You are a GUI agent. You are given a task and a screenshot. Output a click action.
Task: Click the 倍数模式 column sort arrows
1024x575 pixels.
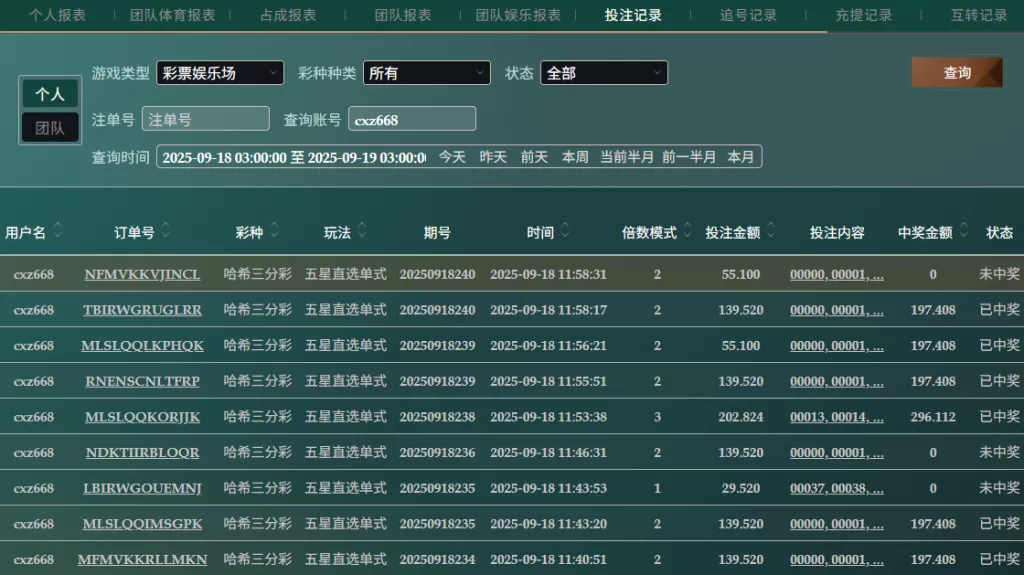pos(688,231)
